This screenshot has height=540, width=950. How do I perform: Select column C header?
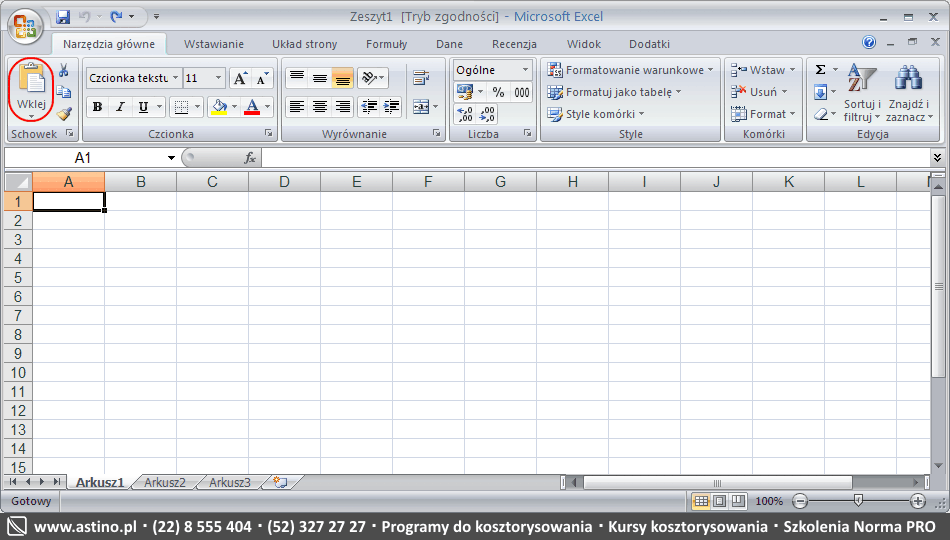[212, 182]
